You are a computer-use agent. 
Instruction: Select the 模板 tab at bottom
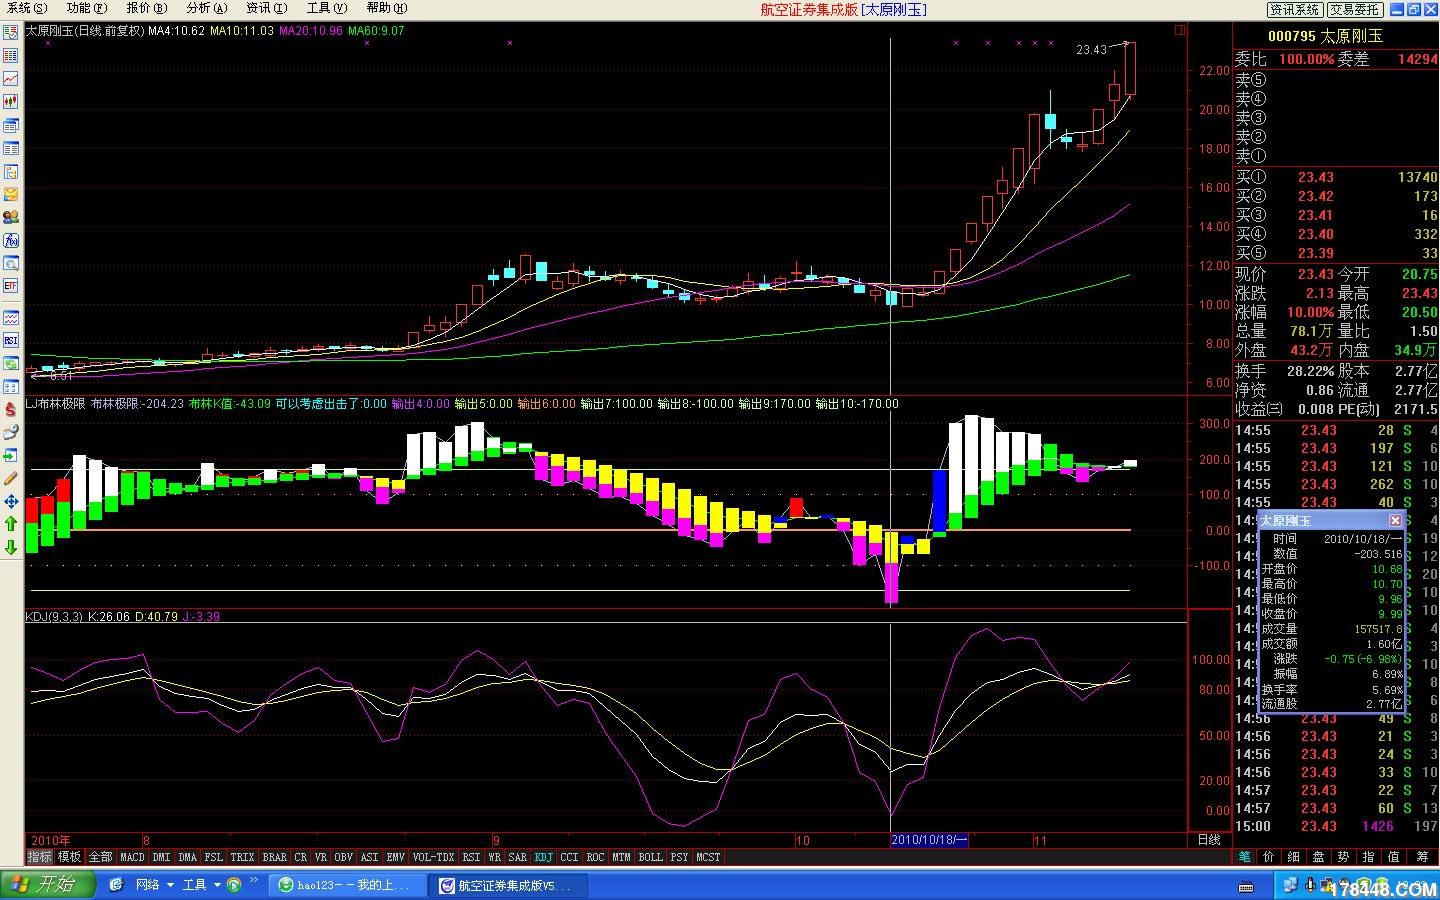[x=70, y=857]
